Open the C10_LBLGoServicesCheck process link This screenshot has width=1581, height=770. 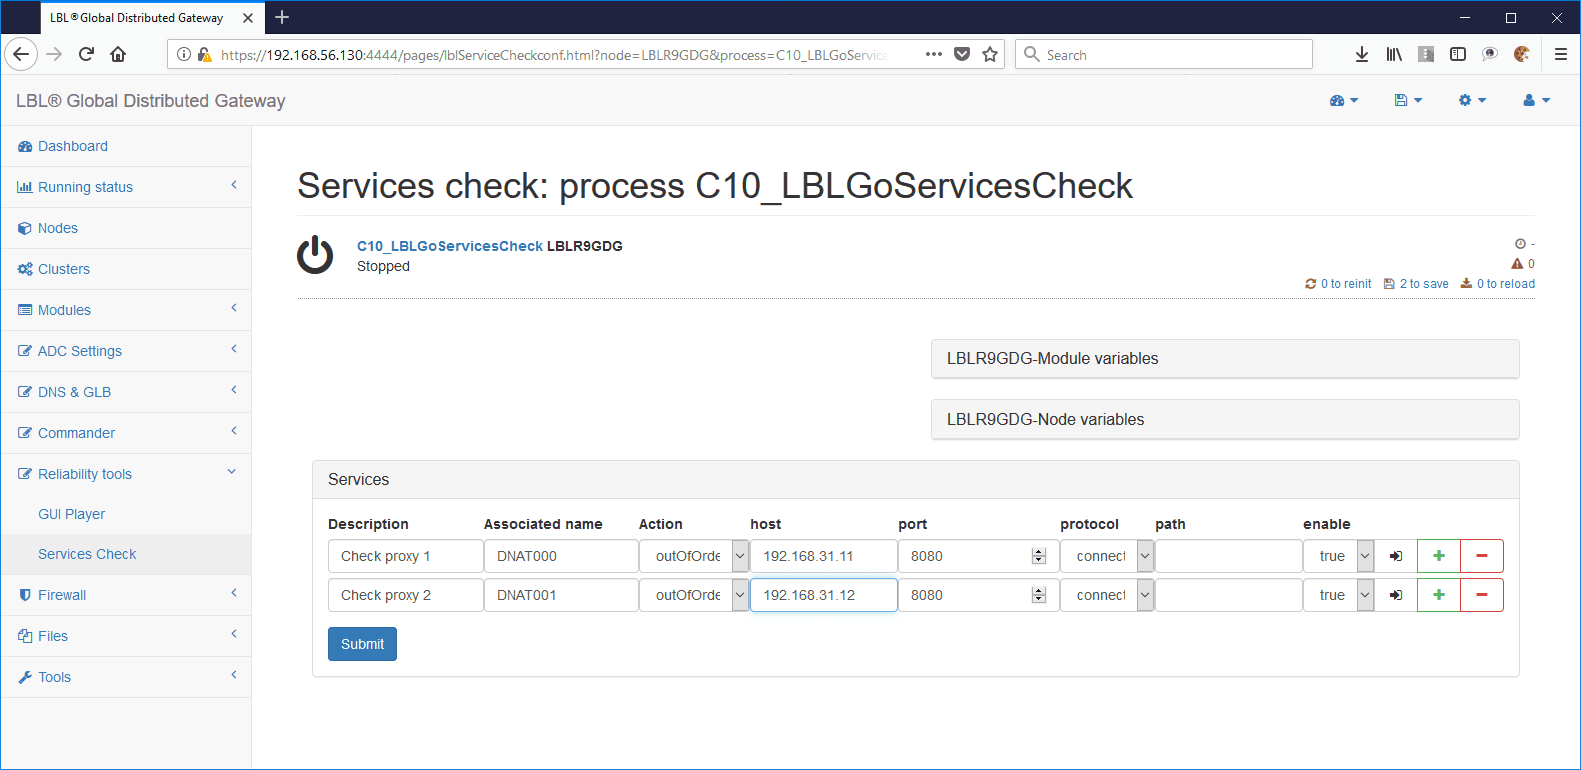coord(450,246)
